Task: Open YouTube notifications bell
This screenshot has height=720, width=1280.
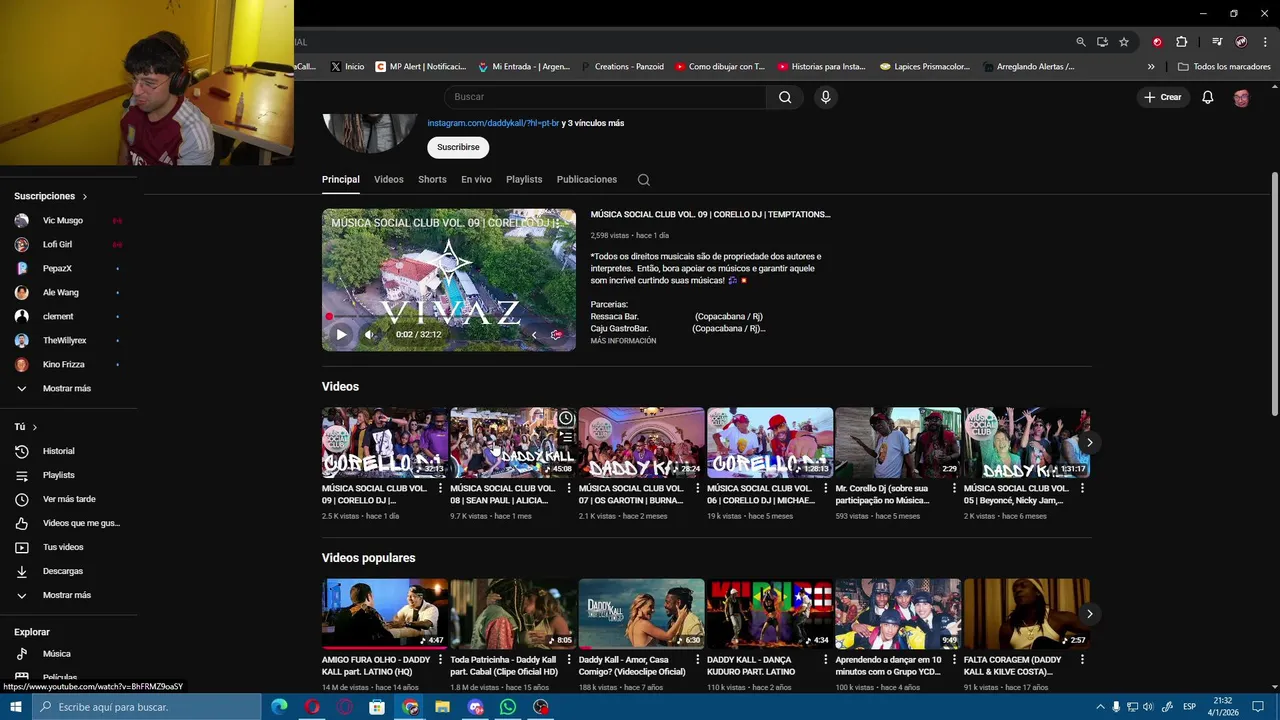Action: coord(1207,97)
